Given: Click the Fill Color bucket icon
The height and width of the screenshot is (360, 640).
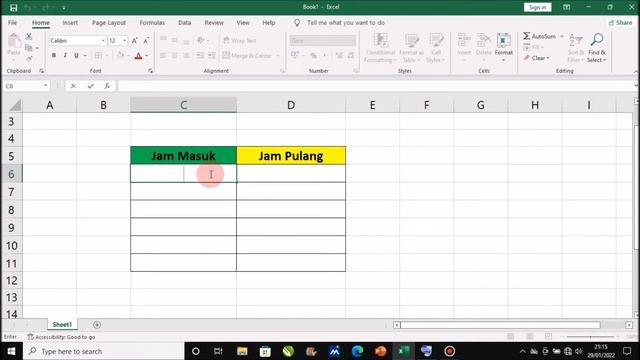Looking at the screenshot, I should 120,56.
